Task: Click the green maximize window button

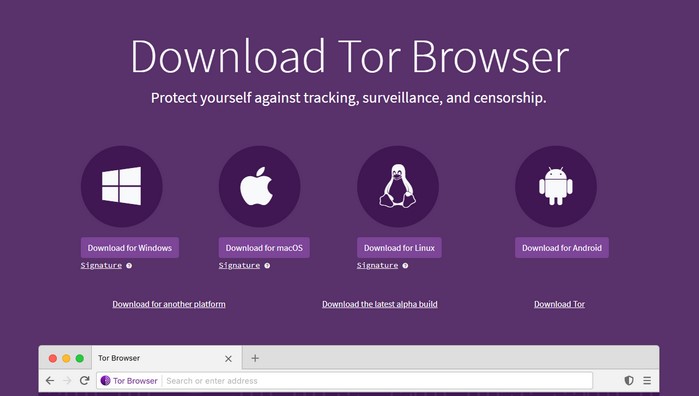Action: pyautogui.click(x=80, y=359)
